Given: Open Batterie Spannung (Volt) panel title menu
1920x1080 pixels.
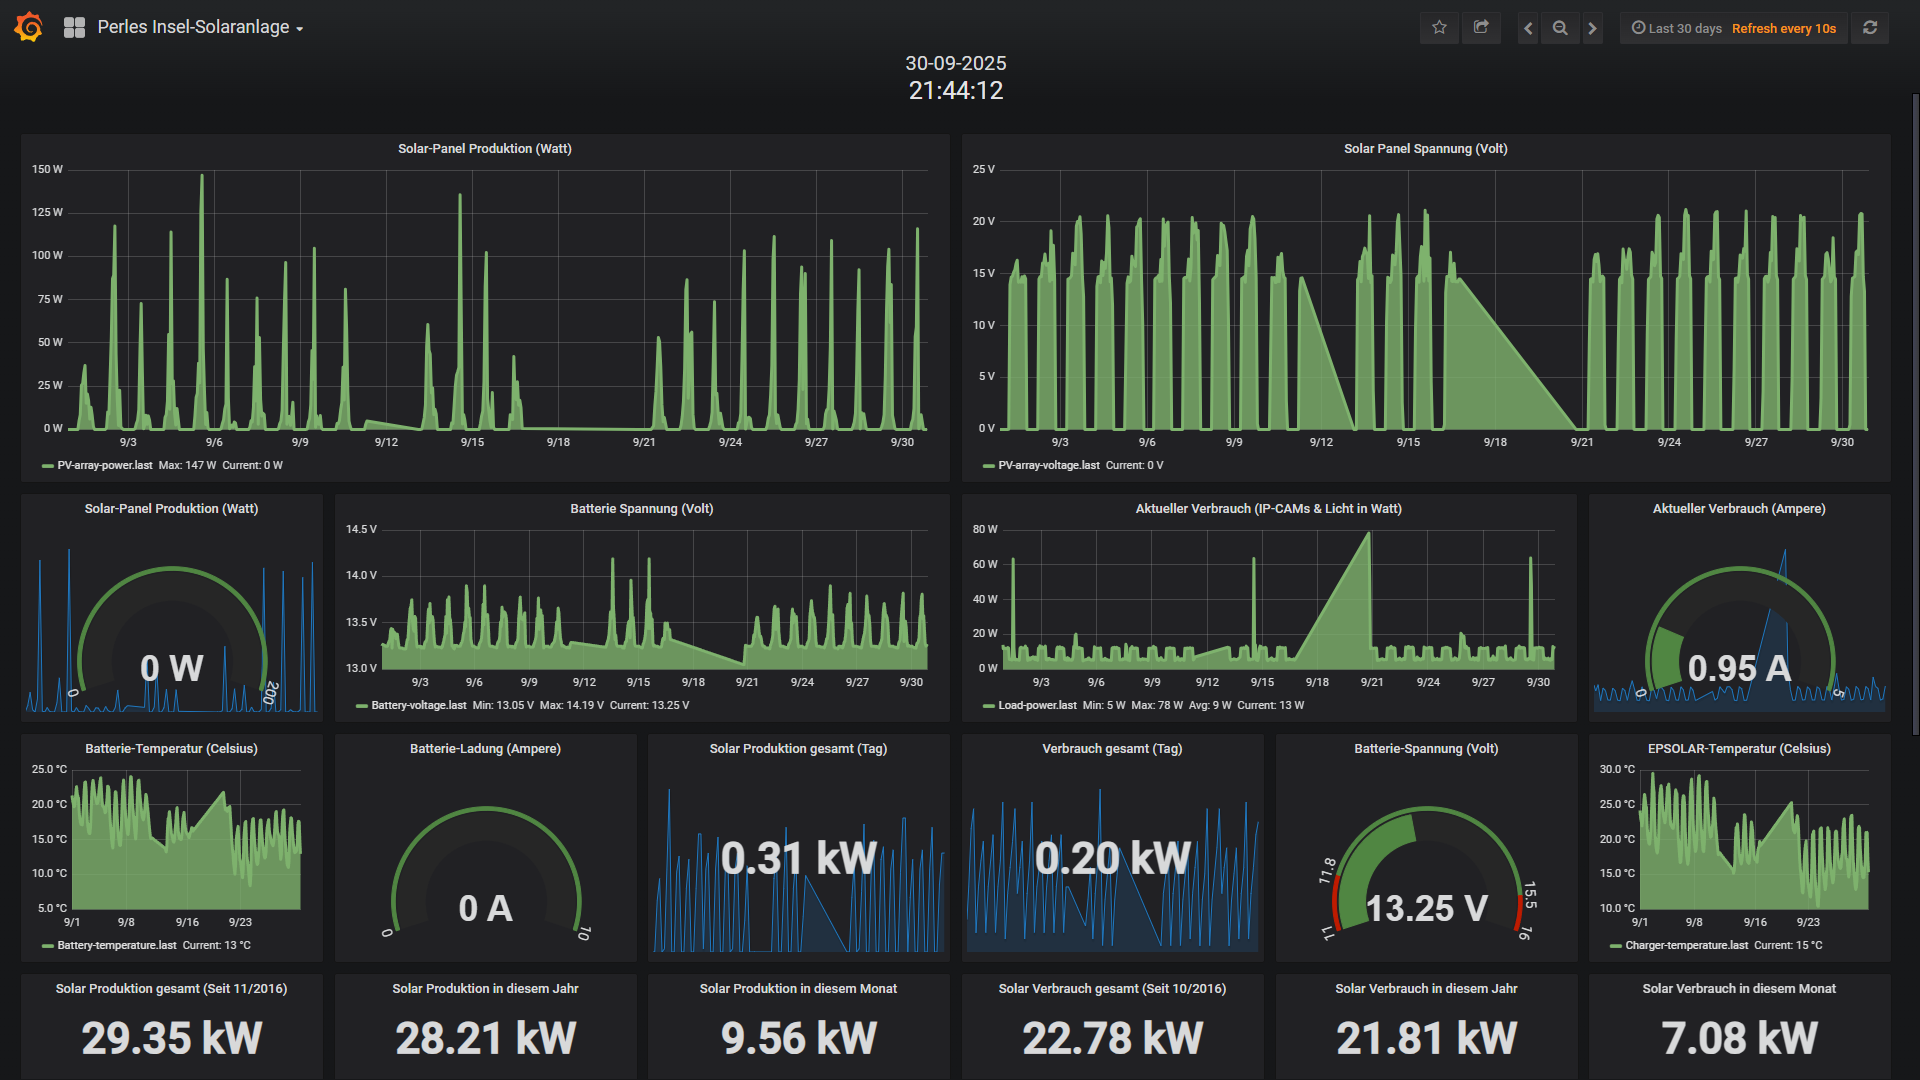Looking at the screenshot, I should pyautogui.click(x=642, y=508).
